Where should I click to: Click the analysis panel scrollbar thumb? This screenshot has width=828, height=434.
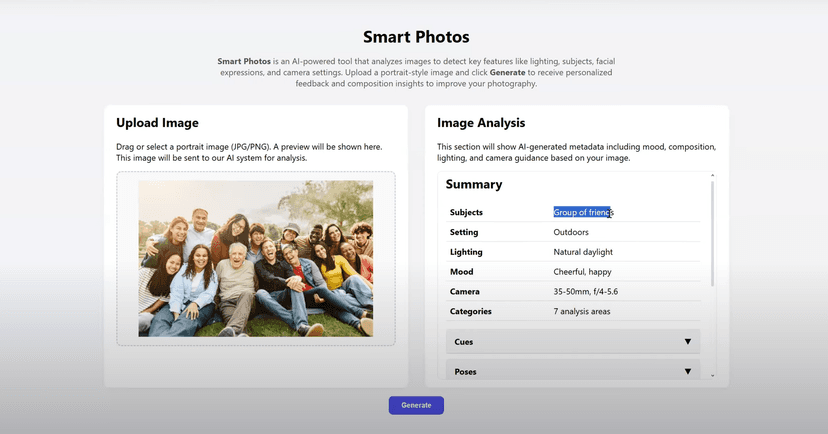pos(712,233)
